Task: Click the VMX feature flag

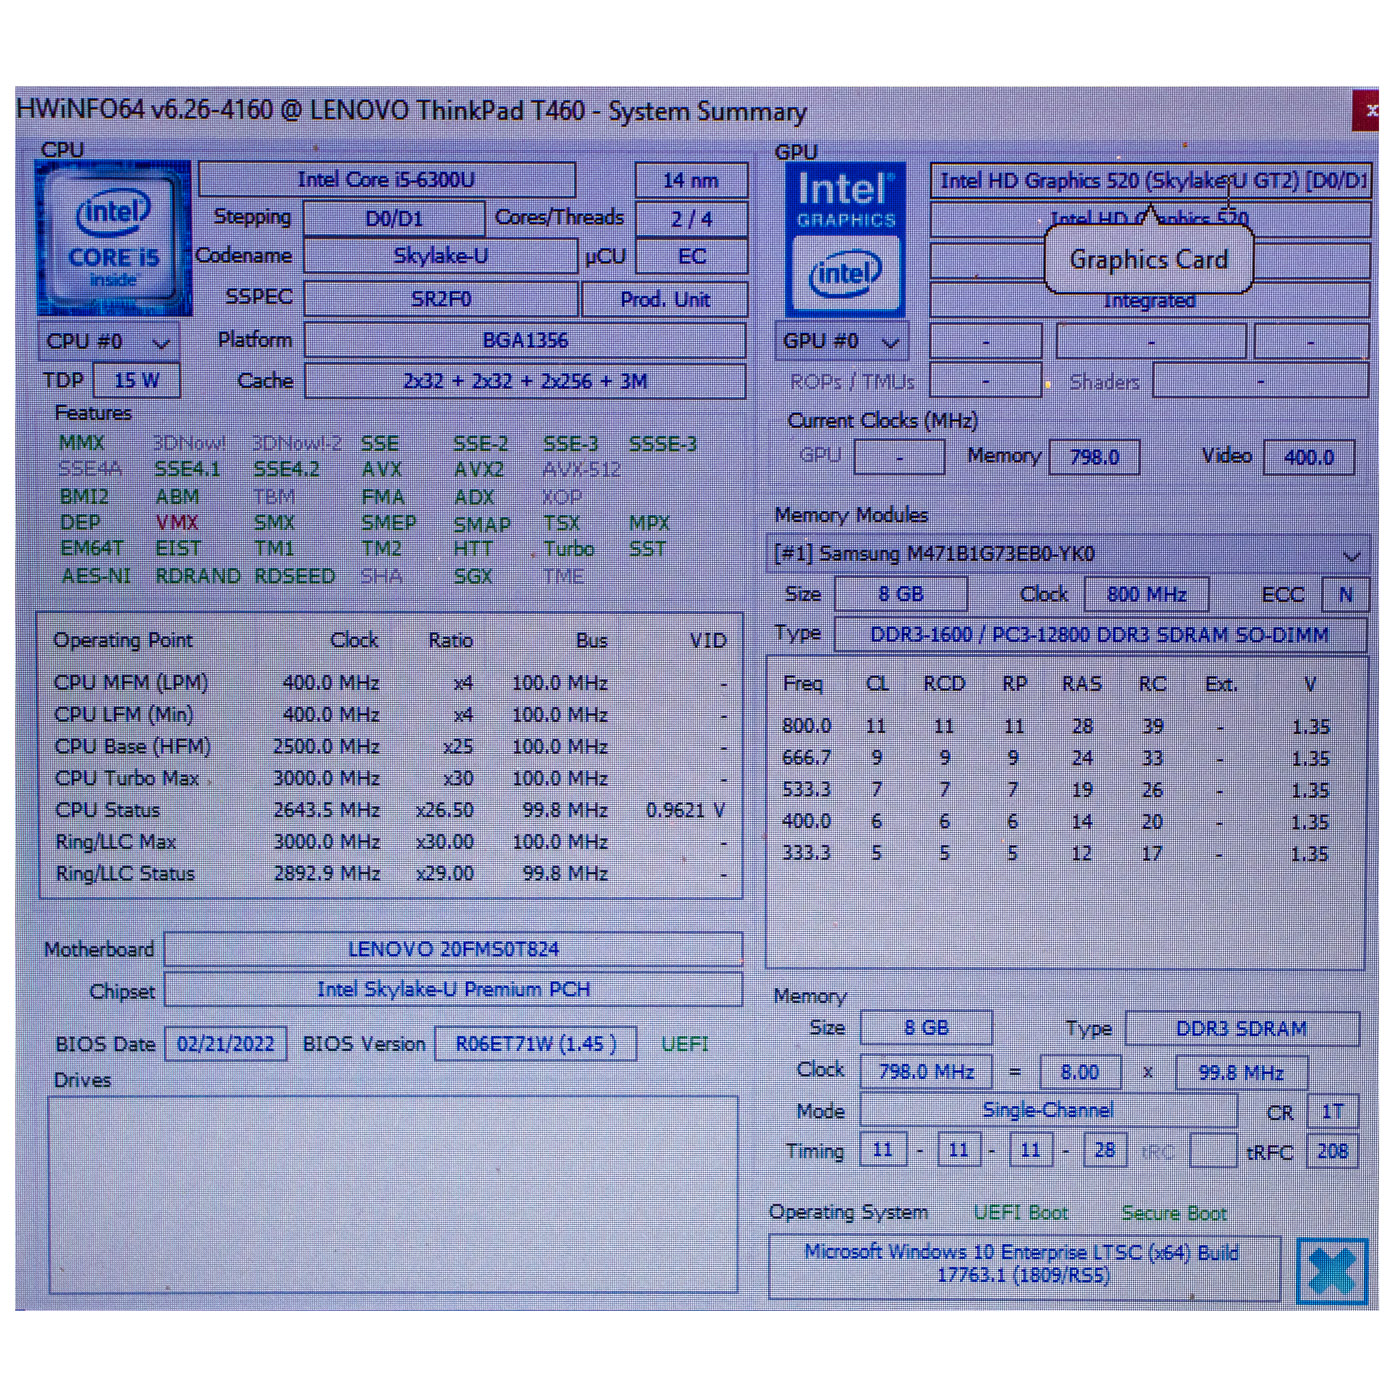Action: [x=177, y=522]
